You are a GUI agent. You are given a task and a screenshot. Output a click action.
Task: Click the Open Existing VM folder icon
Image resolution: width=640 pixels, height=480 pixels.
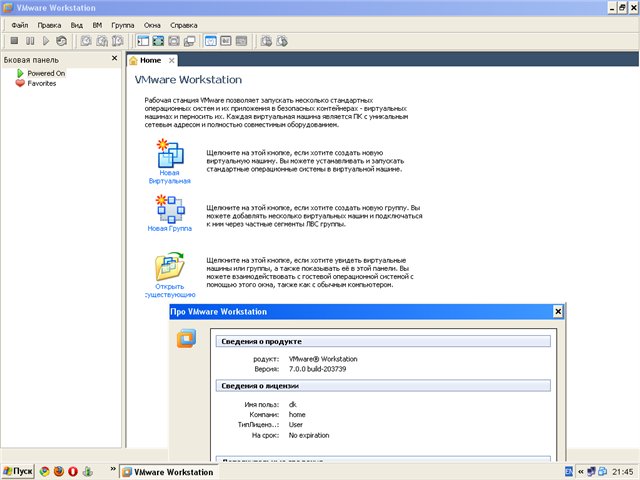coord(170,266)
